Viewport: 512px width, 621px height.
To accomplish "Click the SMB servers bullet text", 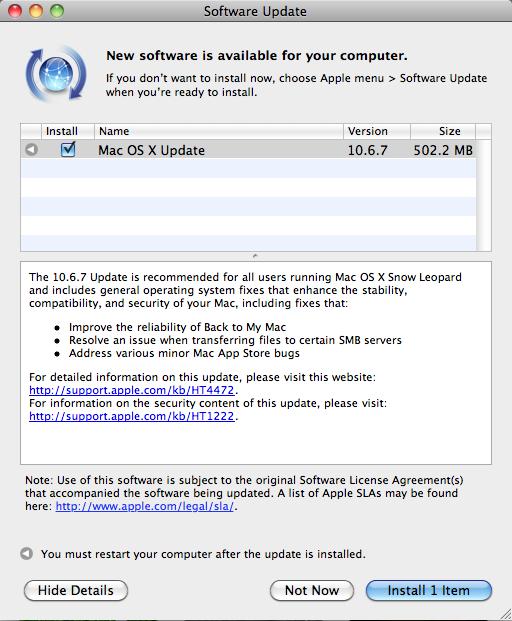I will tap(235, 340).
